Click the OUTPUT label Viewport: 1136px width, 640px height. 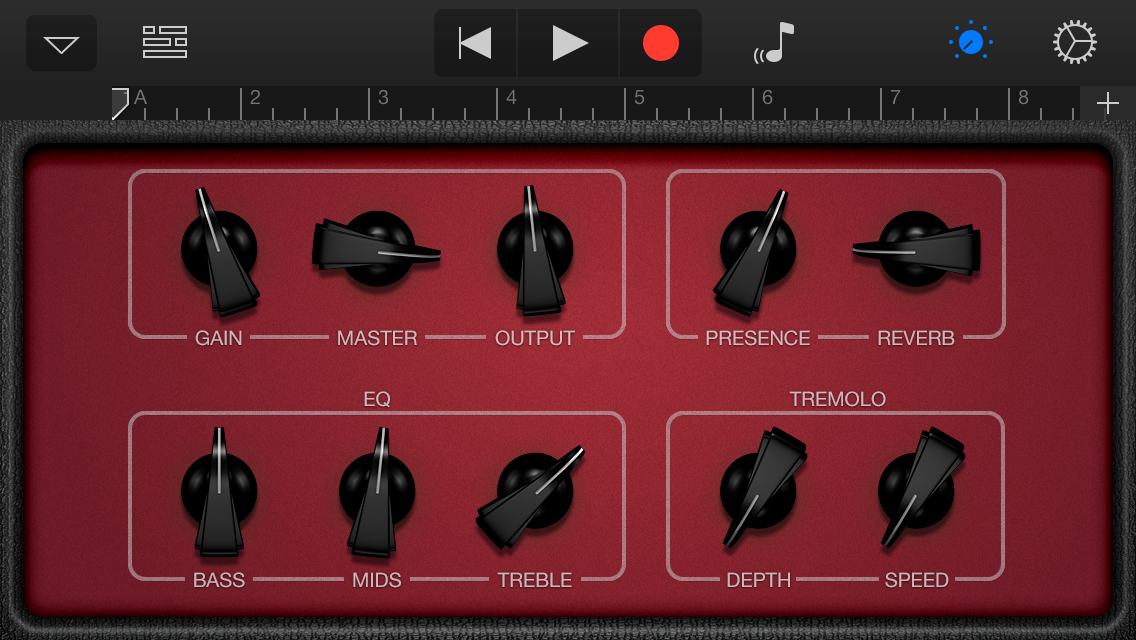(x=535, y=338)
